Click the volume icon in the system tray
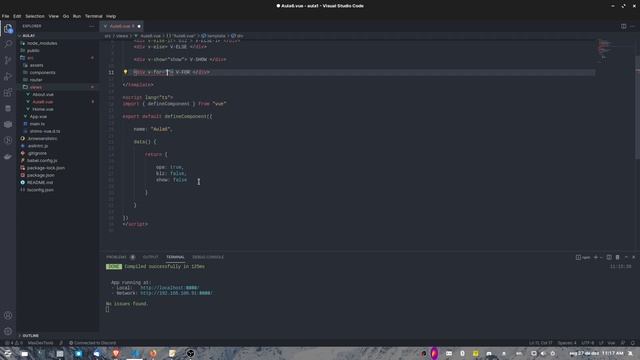The height and width of the screenshot is (360, 640). (543, 353)
